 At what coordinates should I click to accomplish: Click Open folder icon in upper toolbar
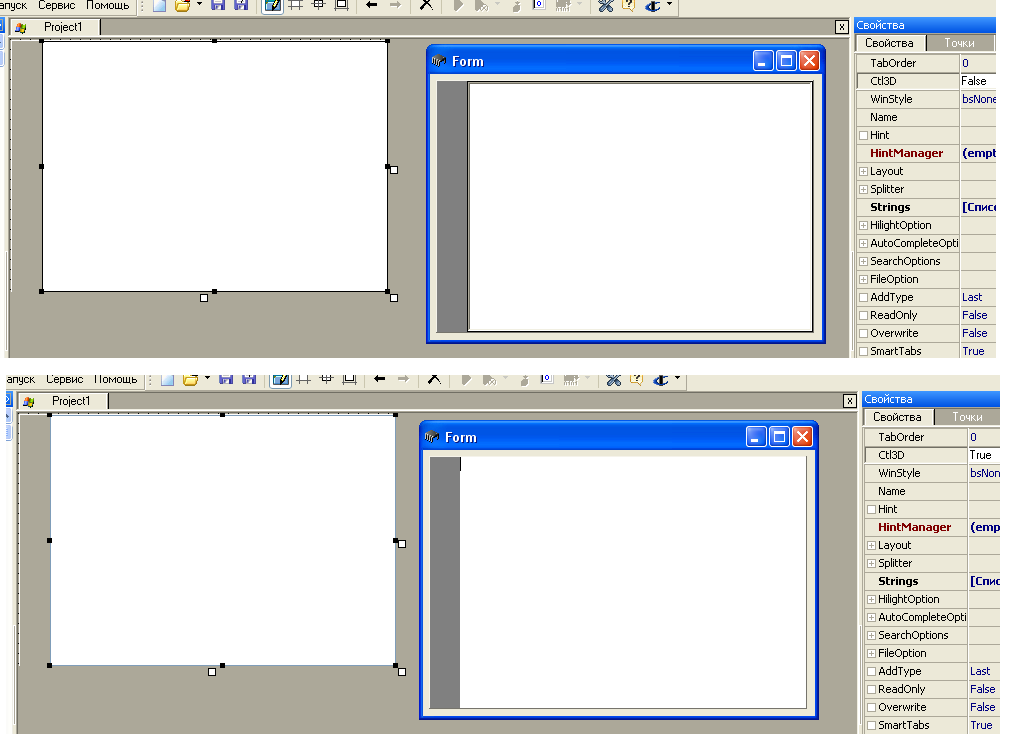coord(182,5)
